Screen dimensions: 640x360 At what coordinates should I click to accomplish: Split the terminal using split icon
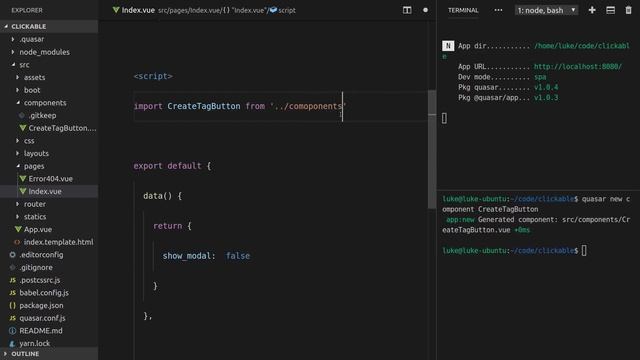(610, 10)
